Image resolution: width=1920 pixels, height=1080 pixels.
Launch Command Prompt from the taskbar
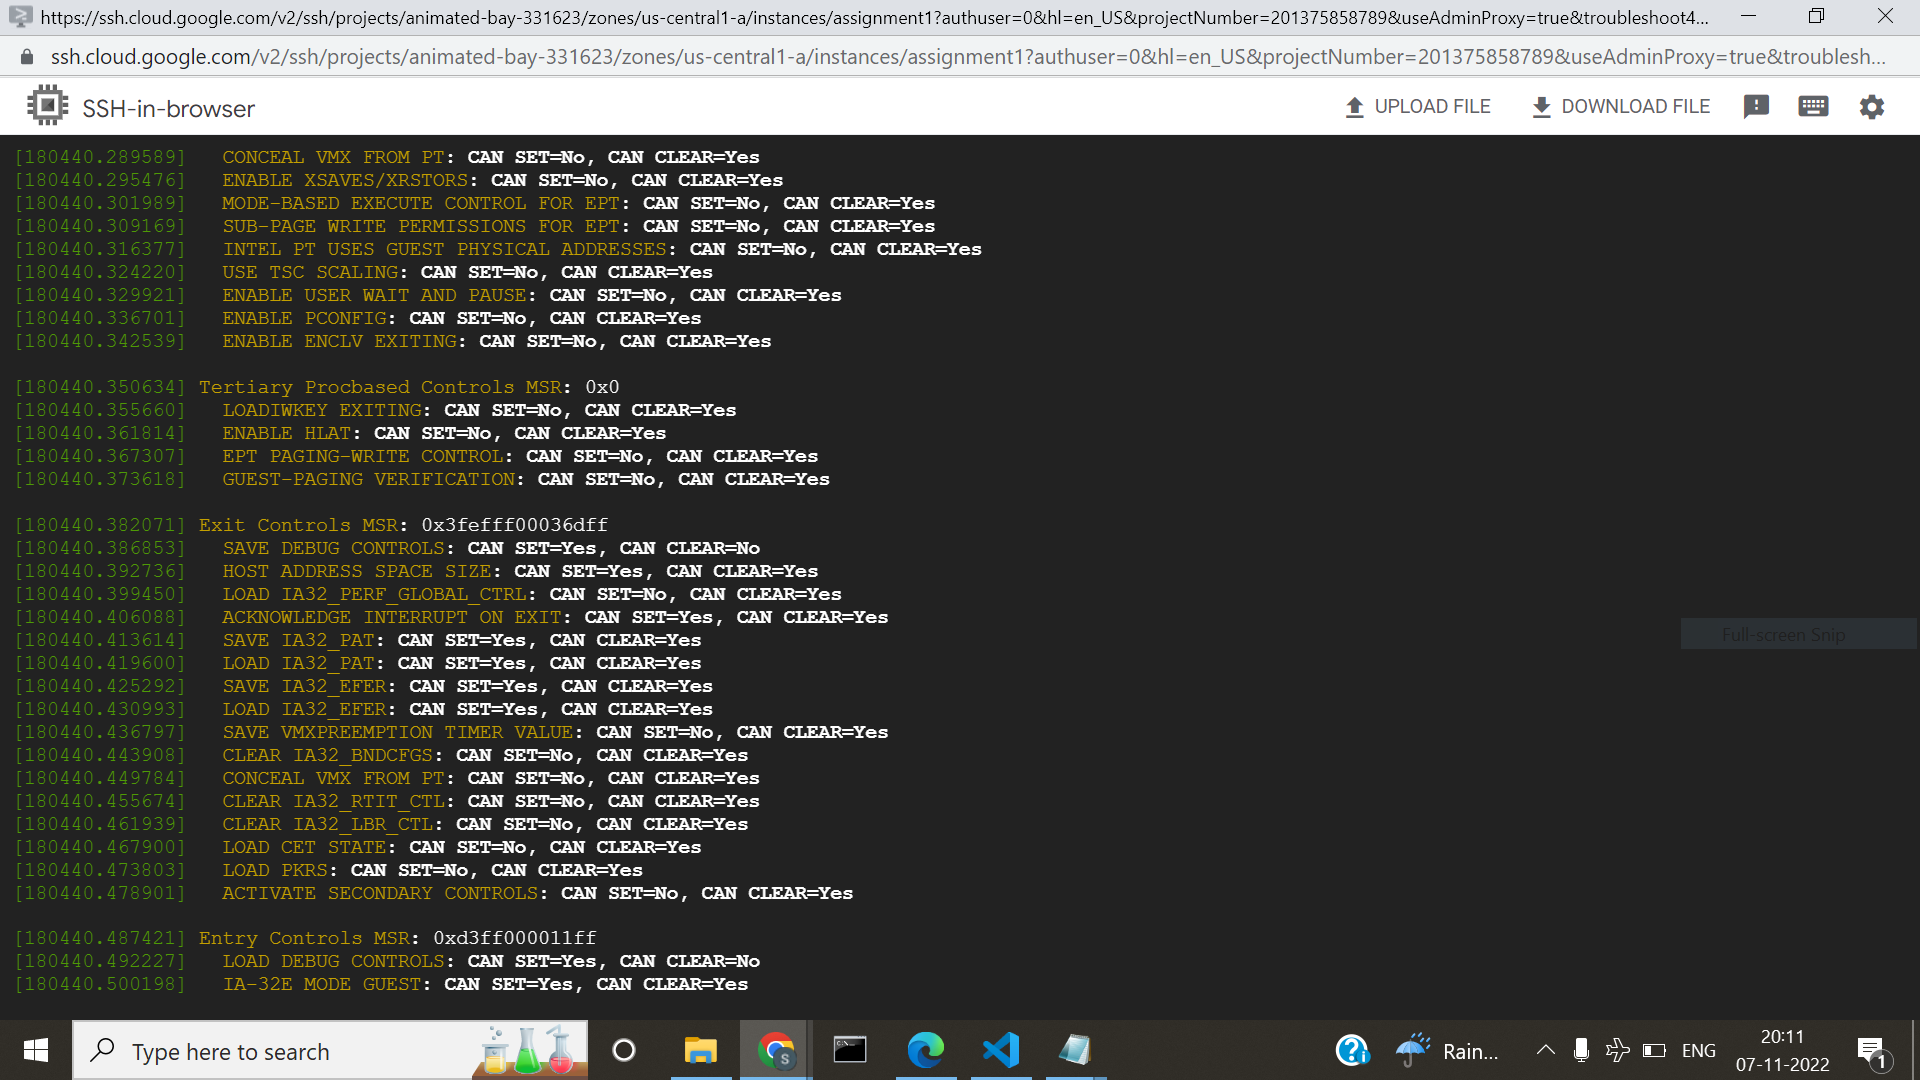(849, 1050)
